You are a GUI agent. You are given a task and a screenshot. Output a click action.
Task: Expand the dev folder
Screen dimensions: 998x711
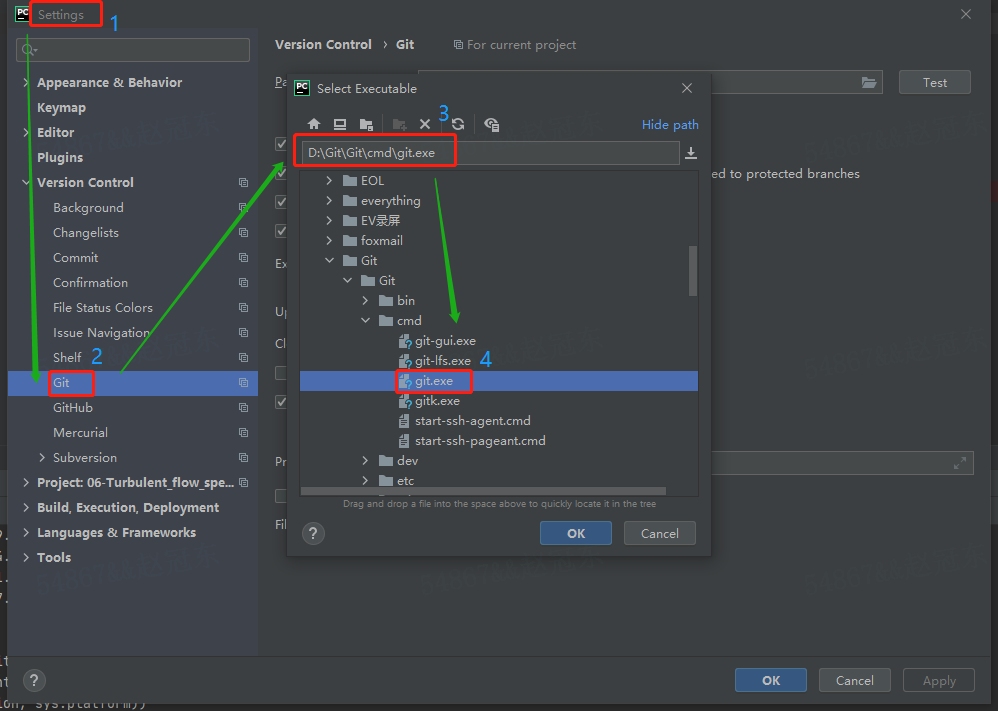coord(365,461)
